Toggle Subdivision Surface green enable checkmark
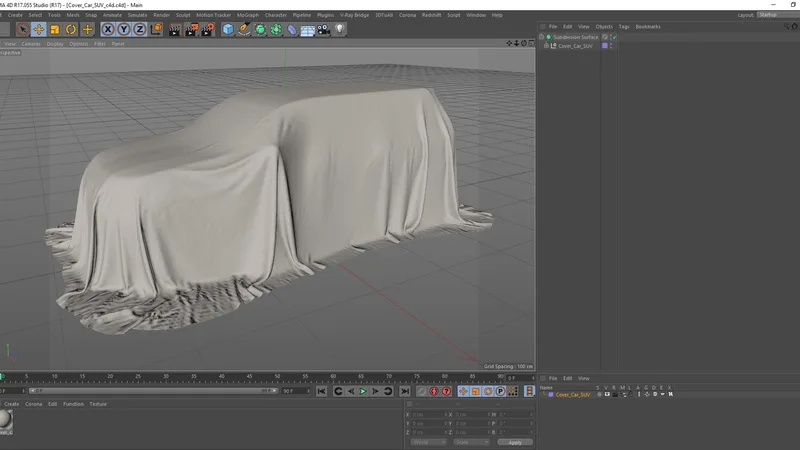Viewport: 800px width, 450px height. pyautogui.click(x=614, y=37)
